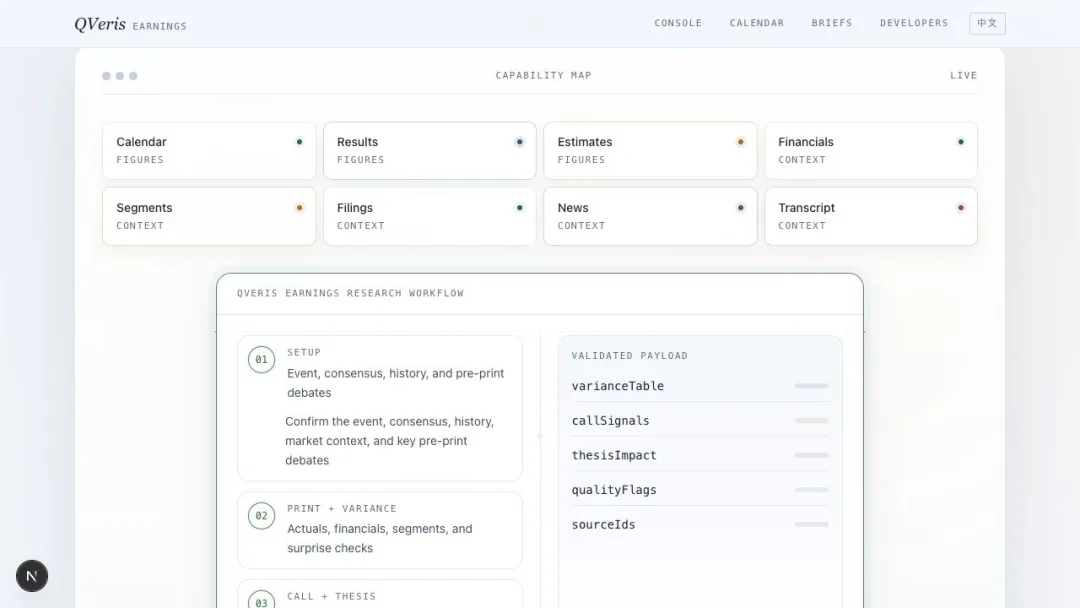This screenshot has width=1080, height=608.
Task: Click the sourceIds payload row
Action: pos(700,524)
